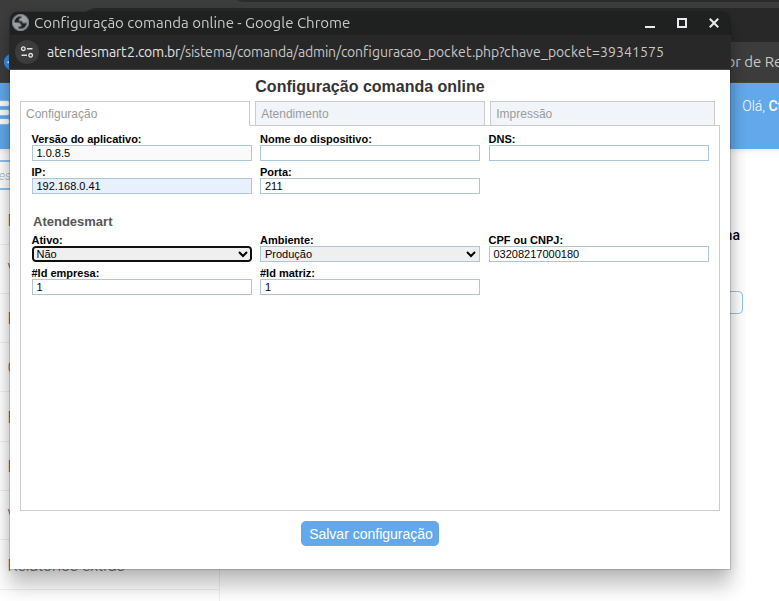
Task: Switch to the Atendimento tab
Action: point(370,114)
